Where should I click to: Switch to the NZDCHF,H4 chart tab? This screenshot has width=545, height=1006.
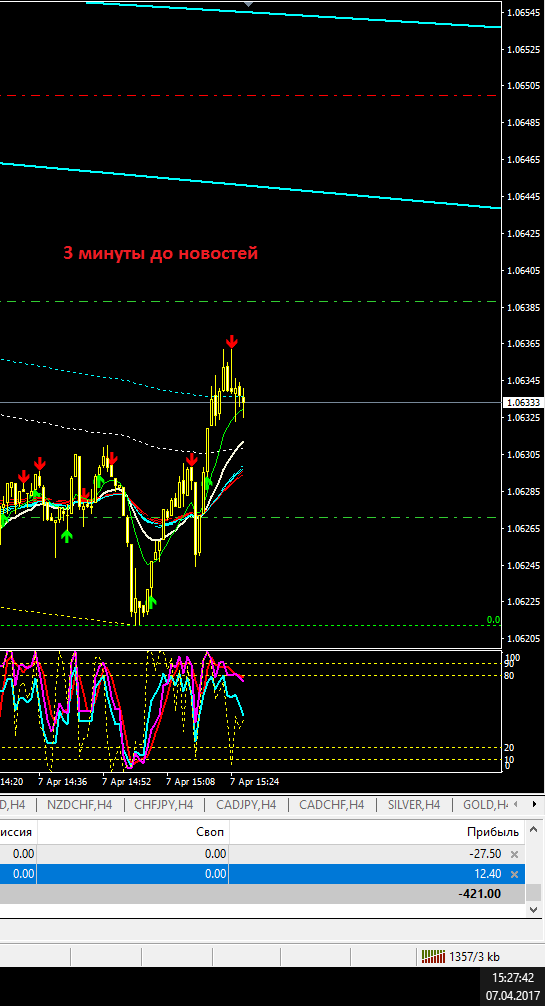[x=80, y=805]
